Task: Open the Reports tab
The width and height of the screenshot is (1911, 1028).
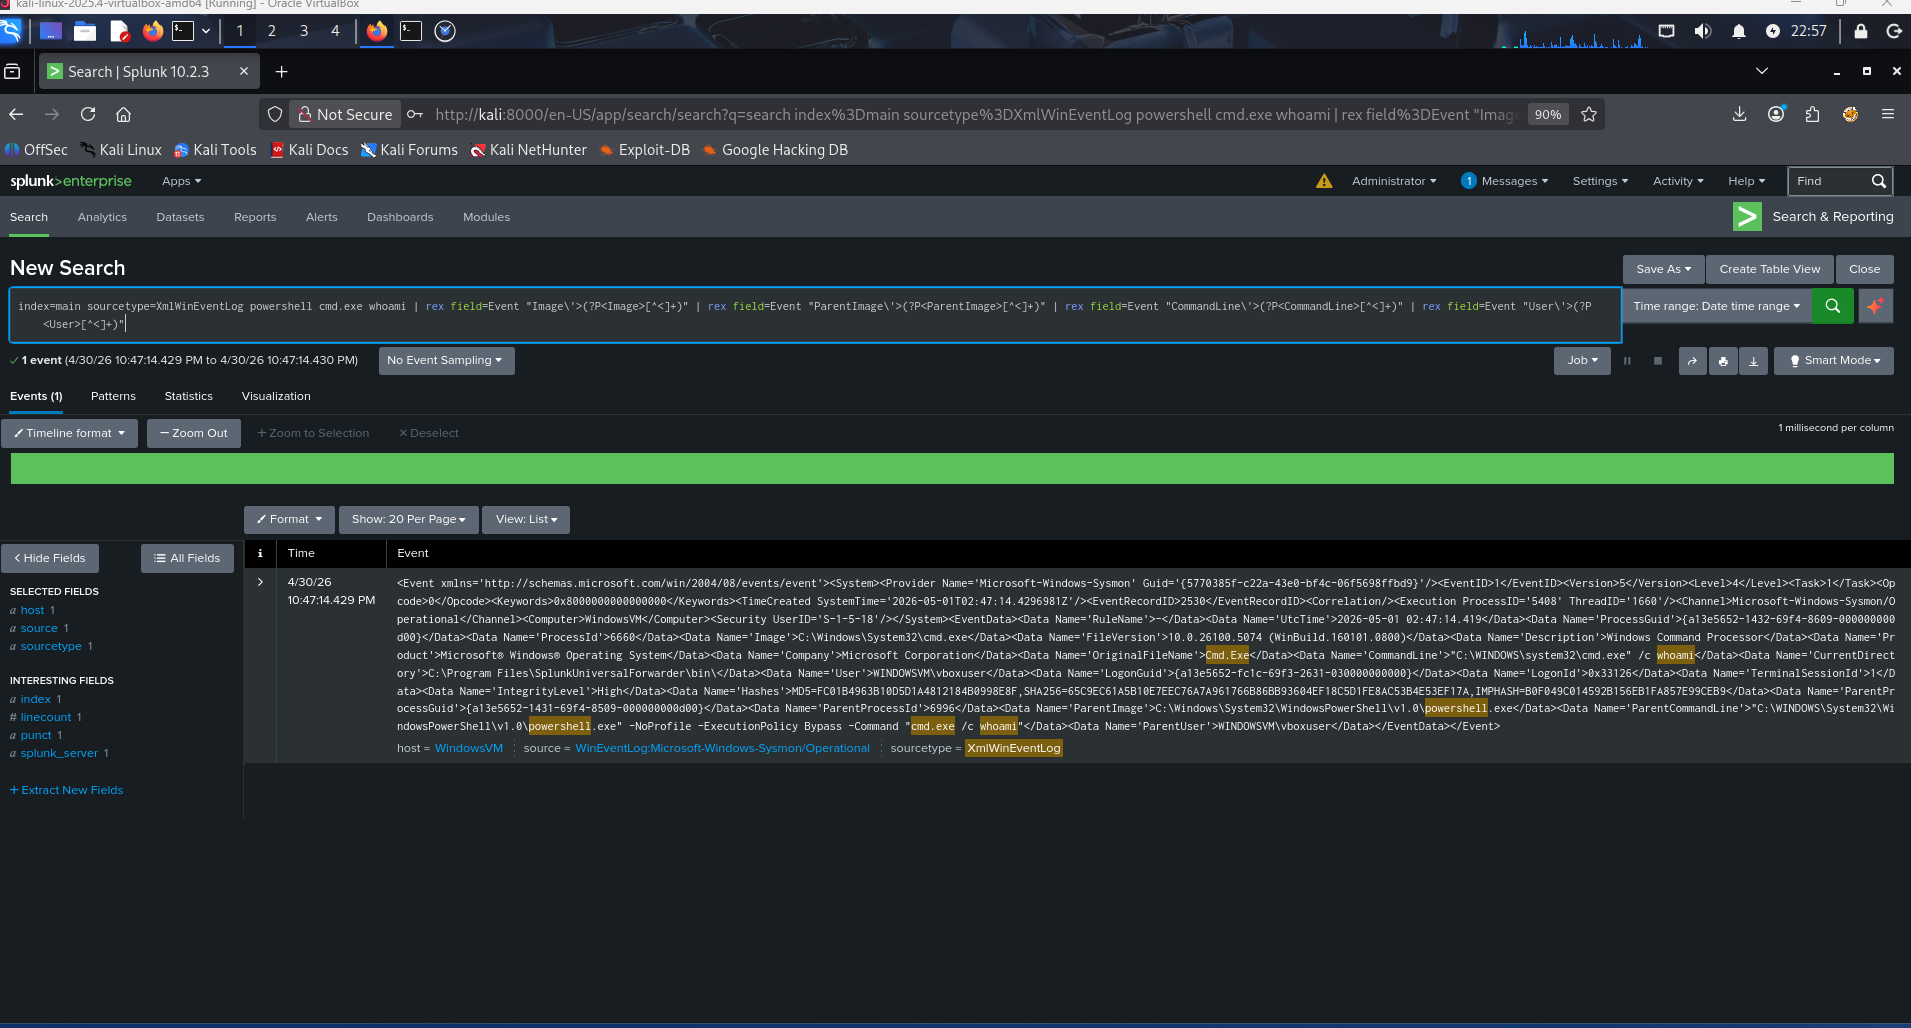Action: (x=255, y=217)
